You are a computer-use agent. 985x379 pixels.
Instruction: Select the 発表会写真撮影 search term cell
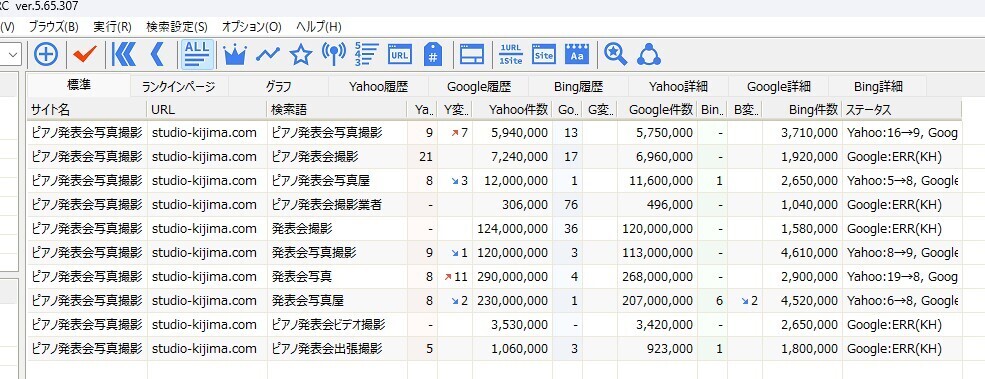[337, 253]
